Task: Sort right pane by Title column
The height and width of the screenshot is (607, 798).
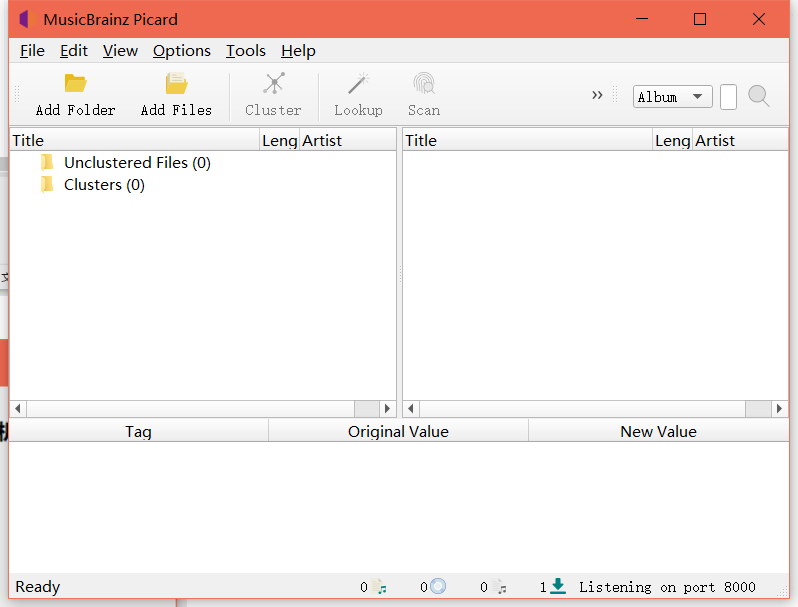Action: pyautogui.click(x=528, y=140)
